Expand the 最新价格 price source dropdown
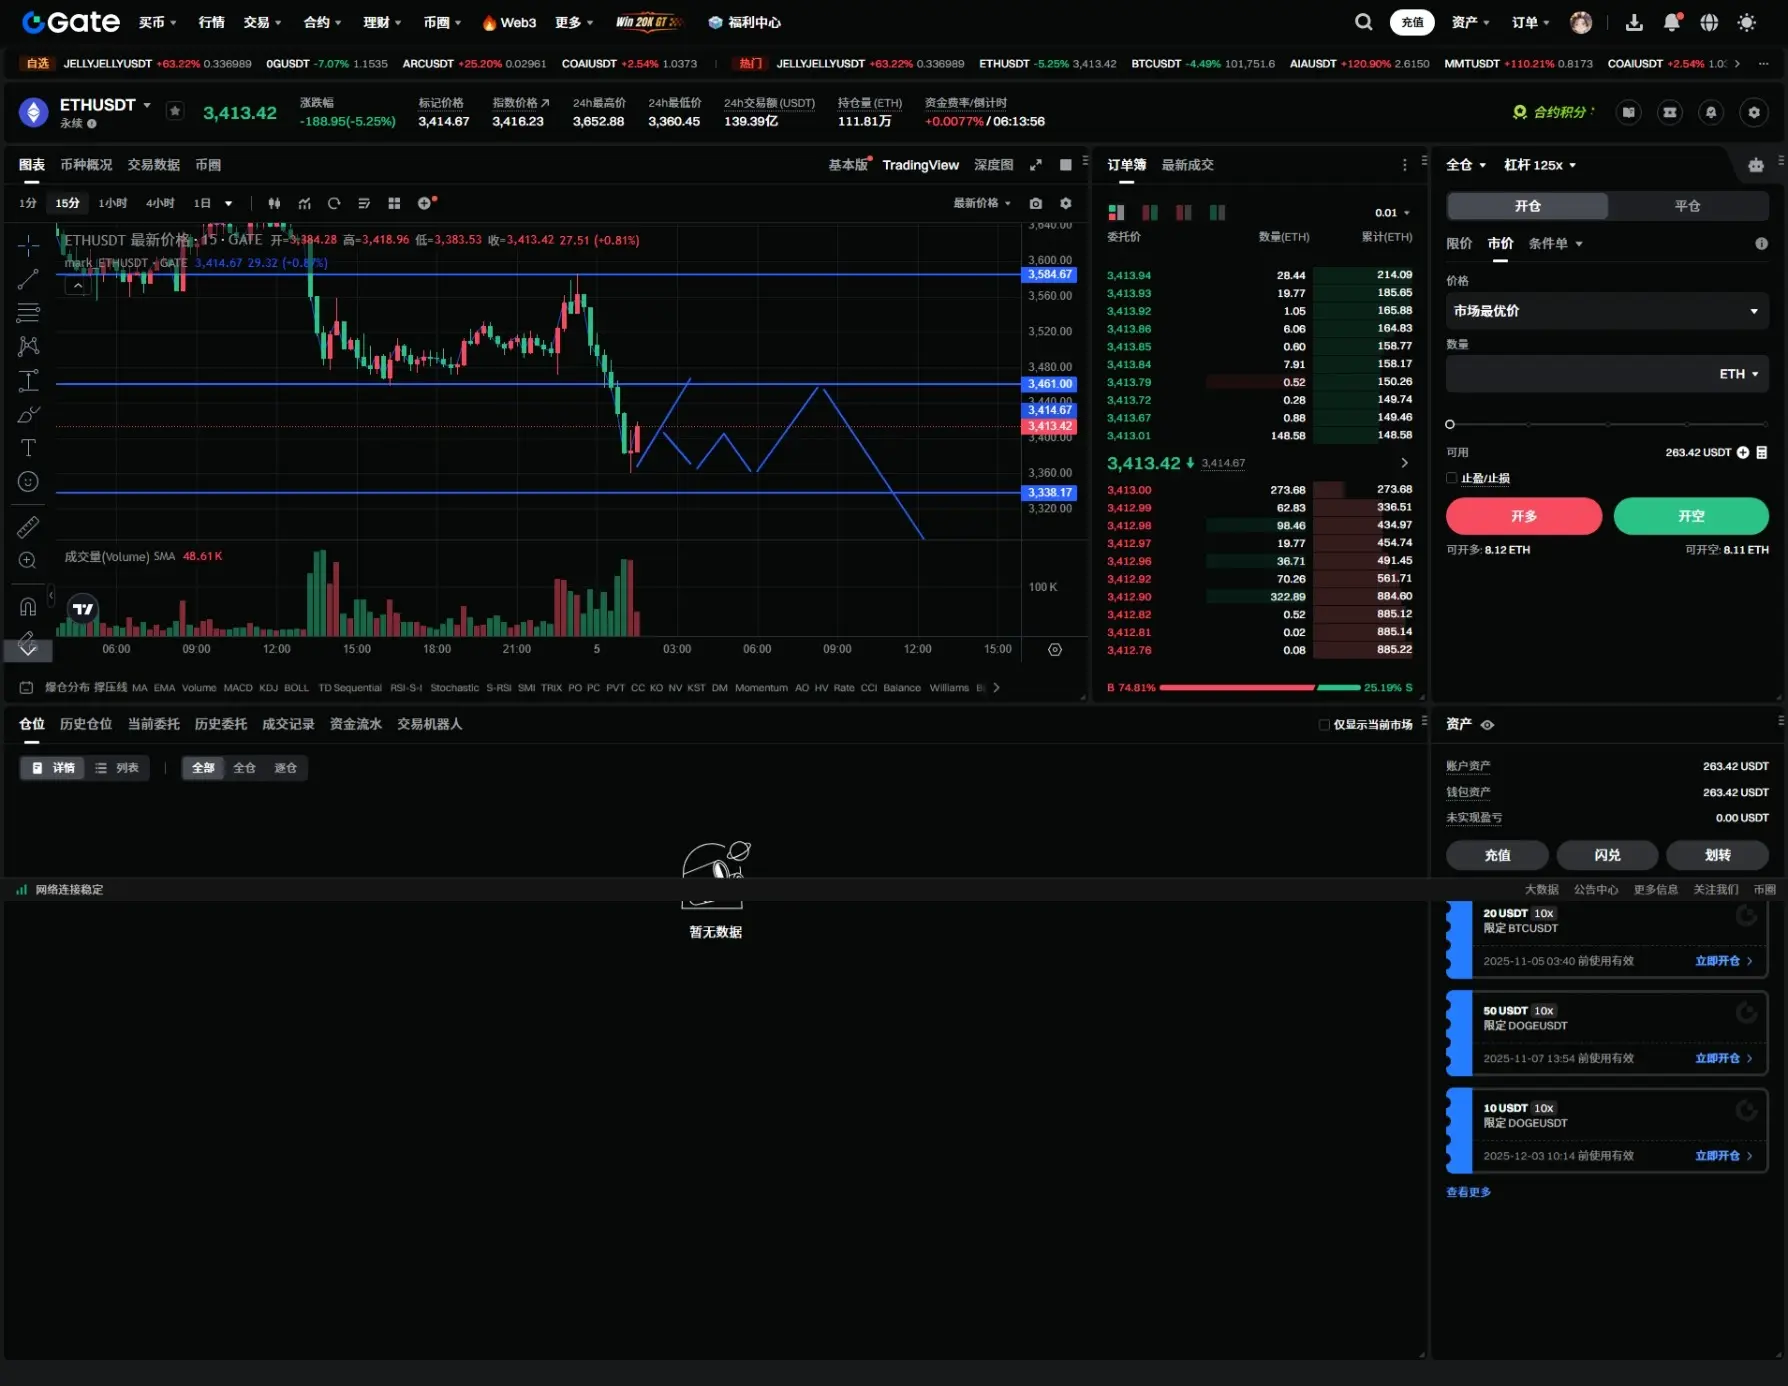The width and height of the screenshot is (1788, 1386). click(x=982, y=203)
